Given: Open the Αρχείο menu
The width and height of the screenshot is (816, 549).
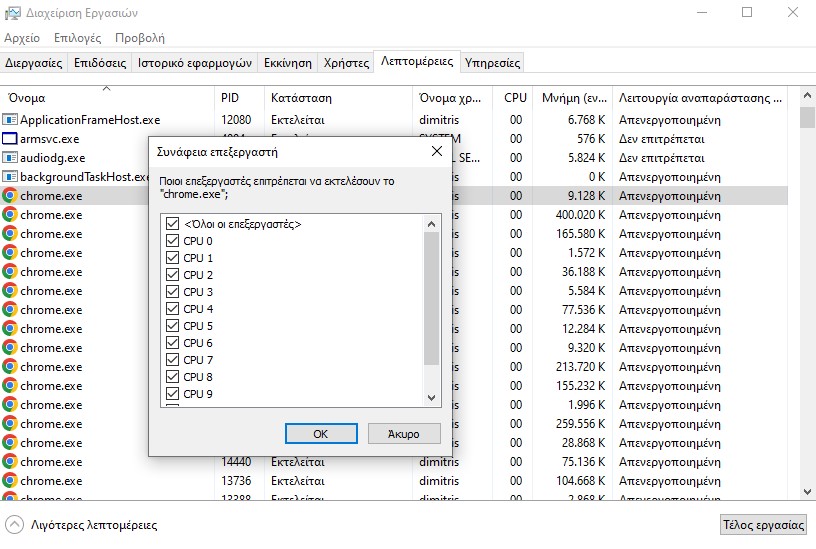Looking at the screenshot, I should click(22, 38).
